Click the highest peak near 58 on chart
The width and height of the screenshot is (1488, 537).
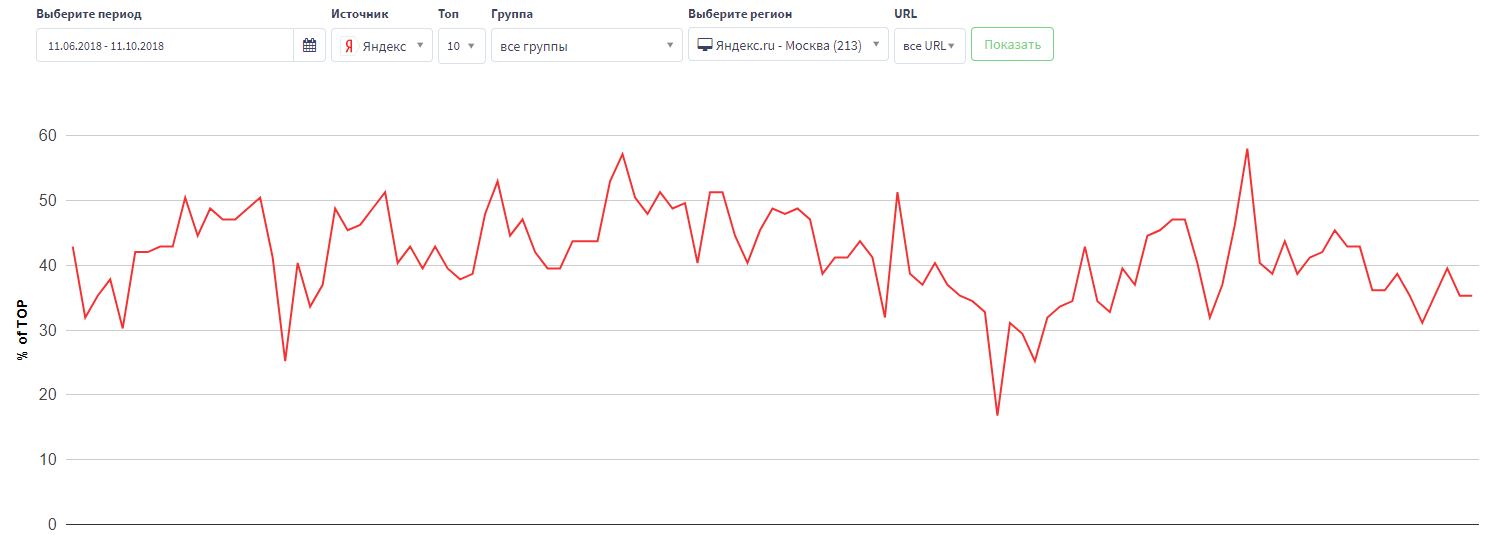pyautogui.click(x=1247, y=149)
